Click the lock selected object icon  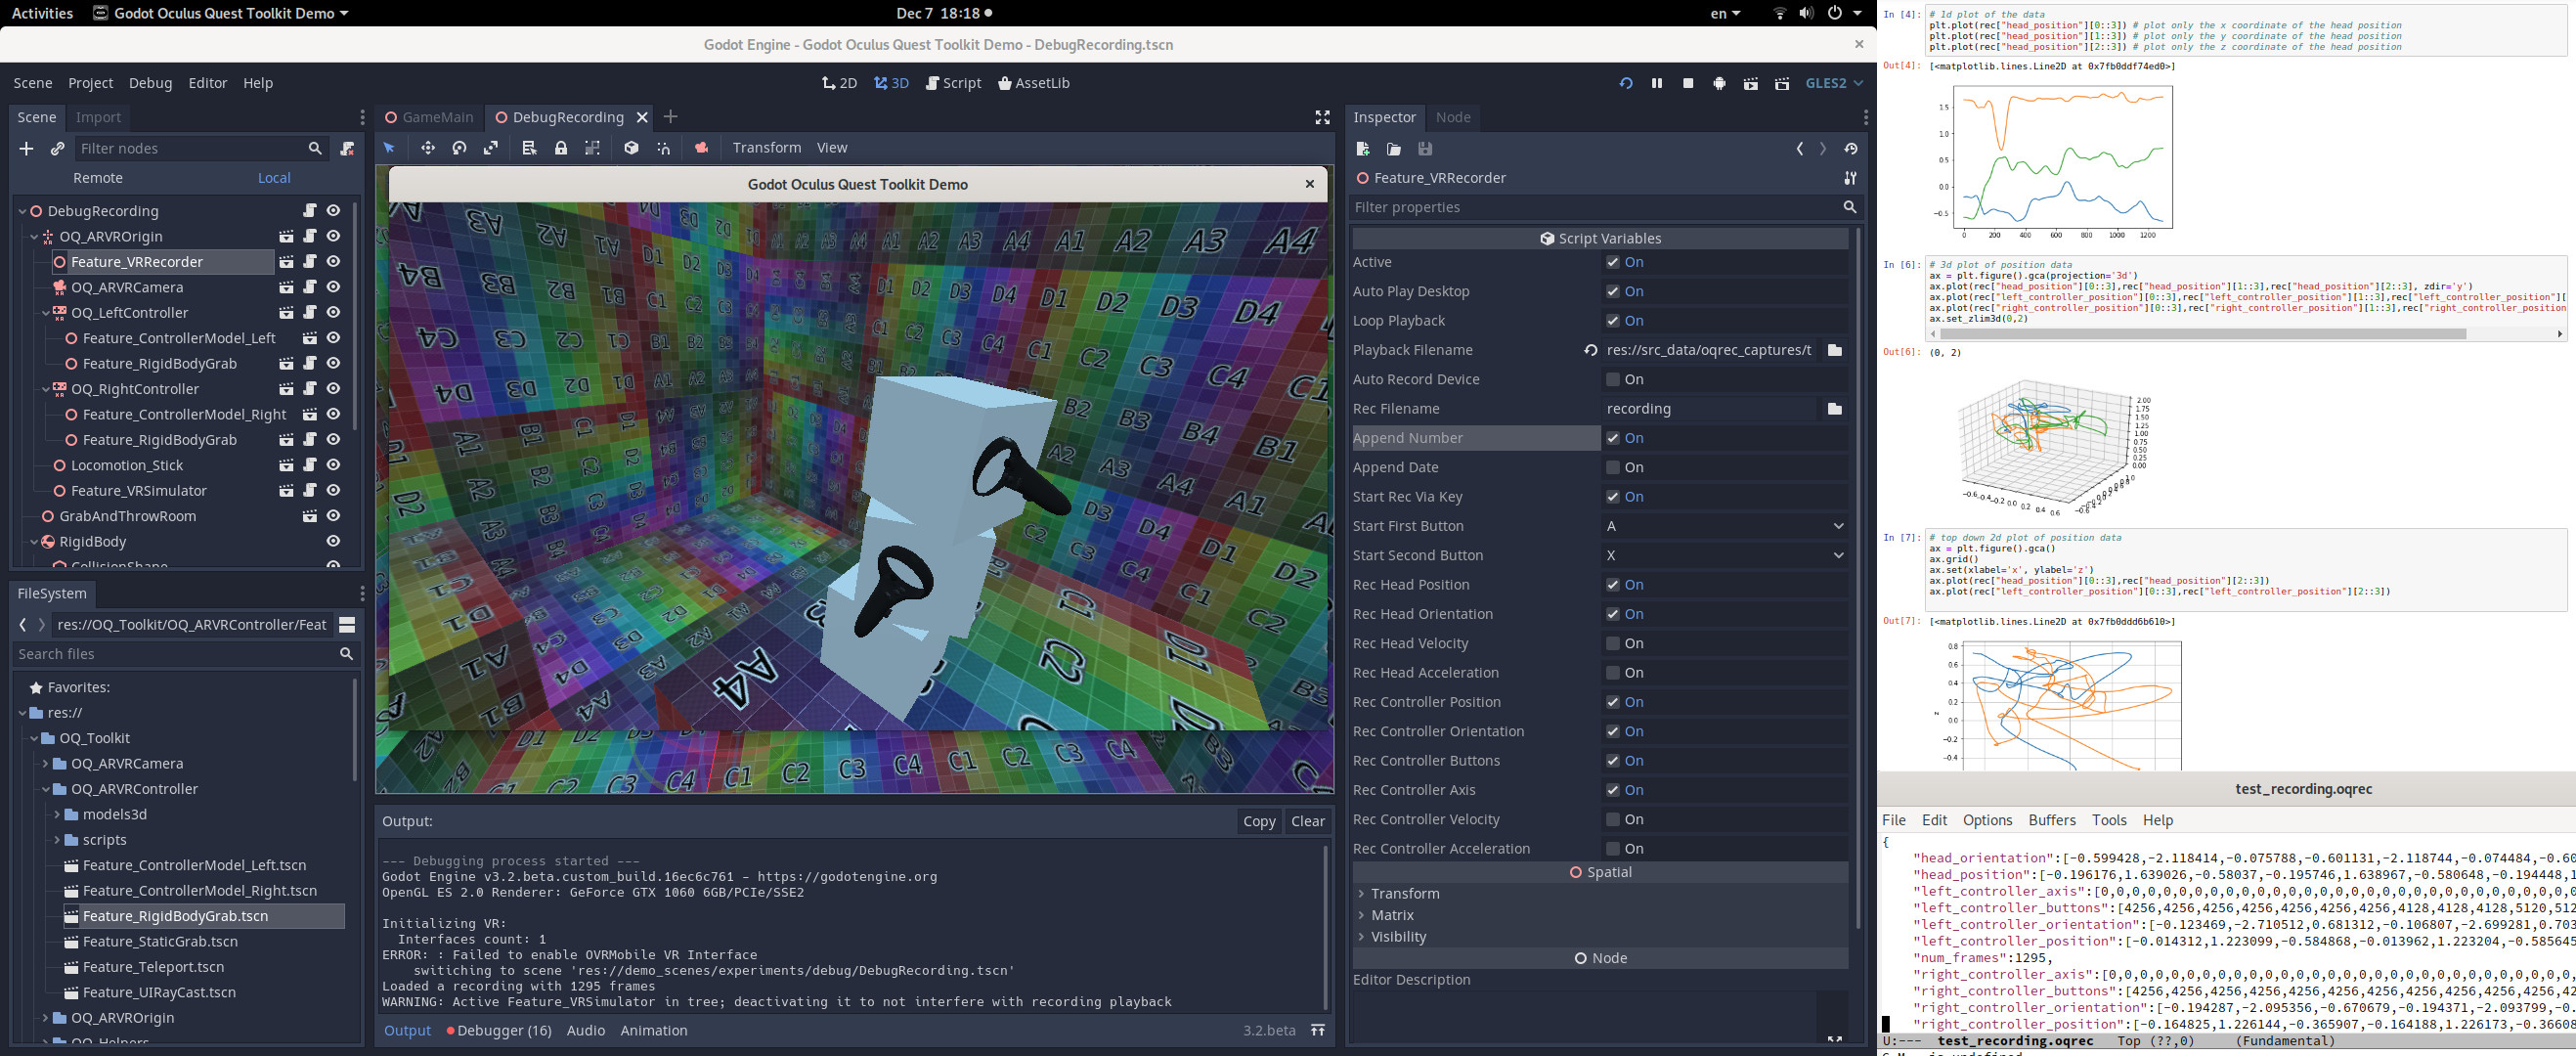pyautogui.click(x=561, y=148)
